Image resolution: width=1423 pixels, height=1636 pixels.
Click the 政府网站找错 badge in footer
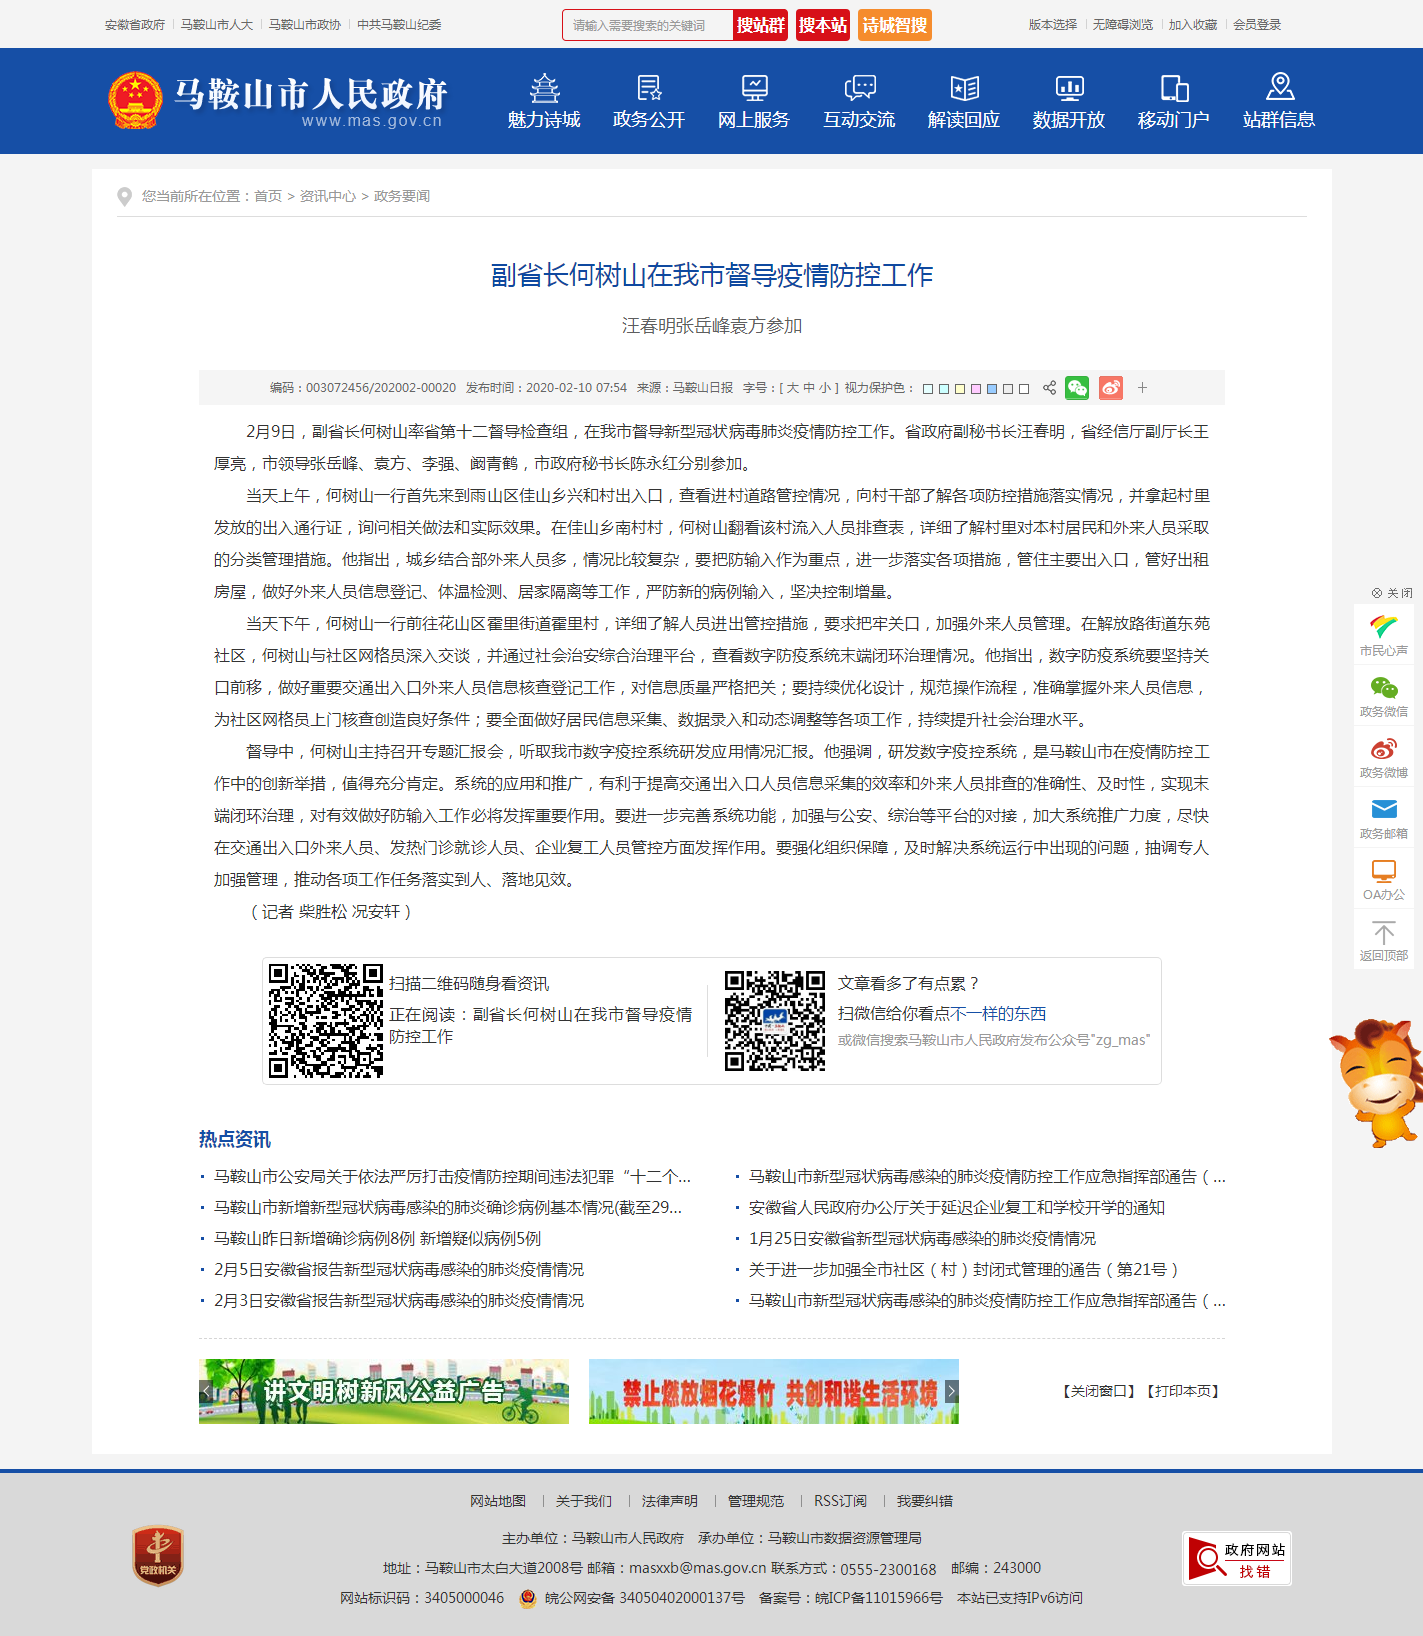pos(1236,1558)
